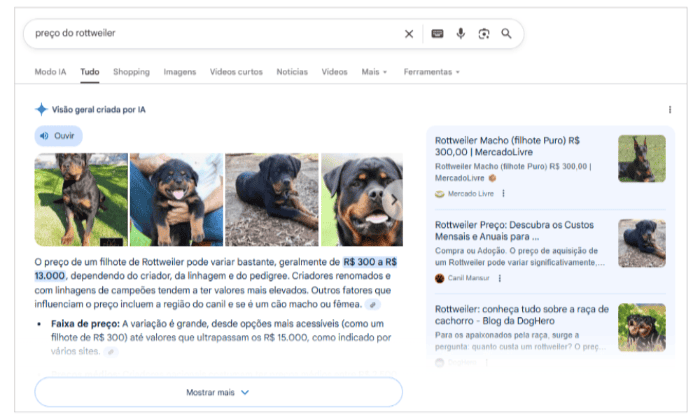Open search by image camera icon
Viewport: 700px width, 420px height.
pos(483,34)
